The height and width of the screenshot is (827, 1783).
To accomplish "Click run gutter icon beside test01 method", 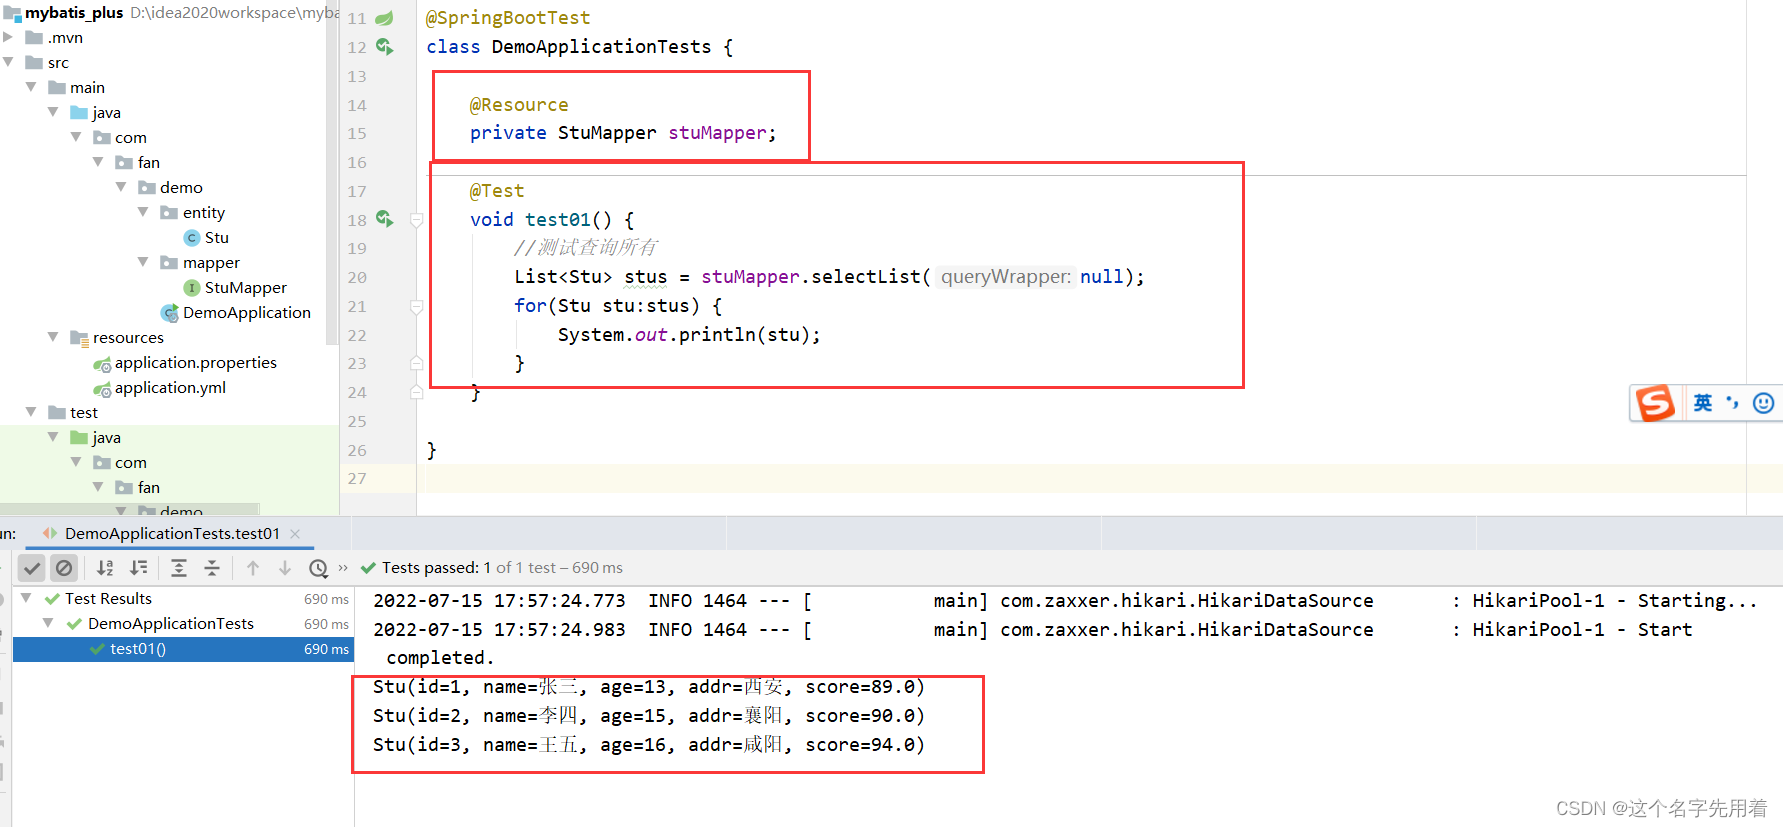I will [x=385, y=219].
